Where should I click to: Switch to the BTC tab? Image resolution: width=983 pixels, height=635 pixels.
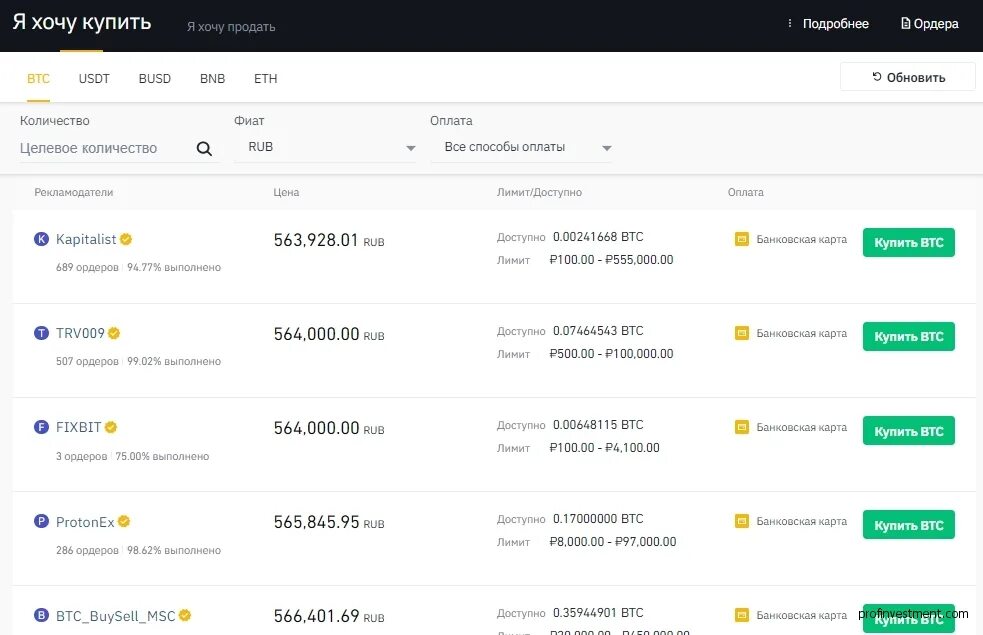pyautogui.click(x=38, y=78)
